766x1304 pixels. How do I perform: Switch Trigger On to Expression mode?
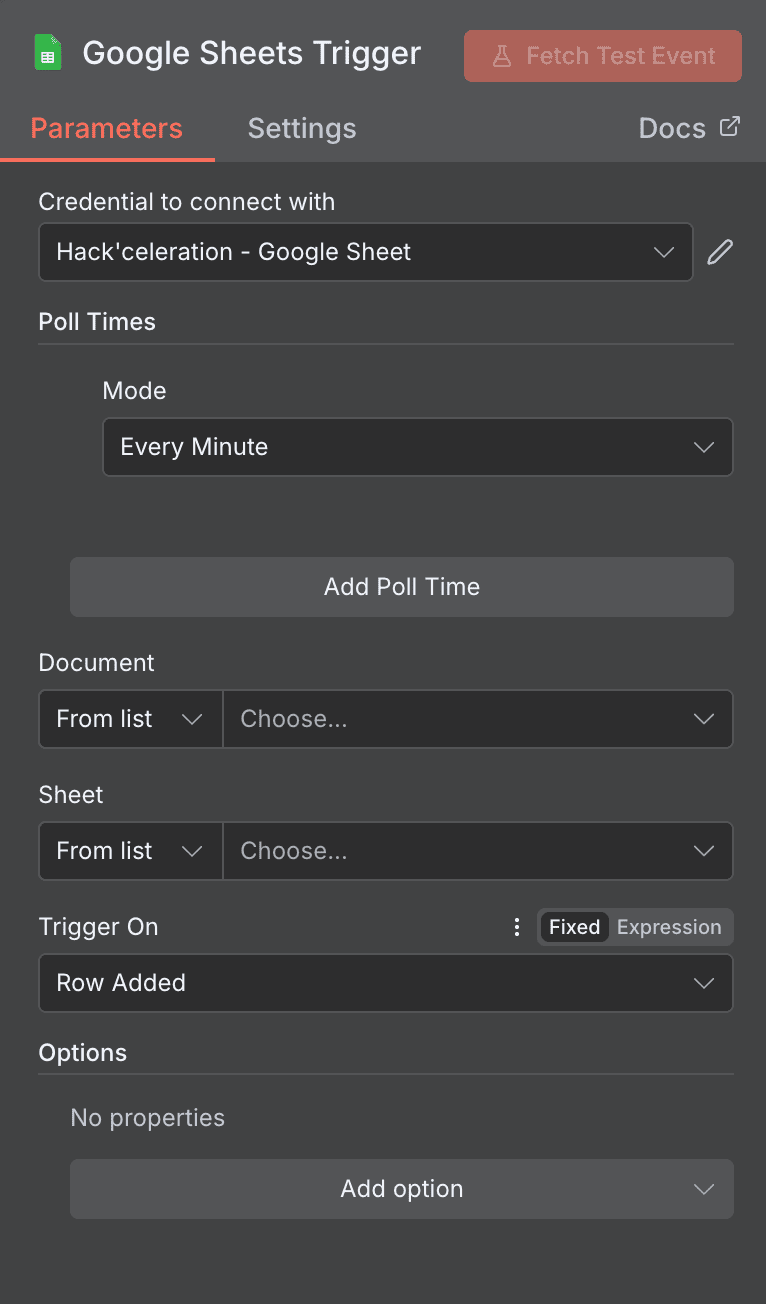[x=668, y=927]
